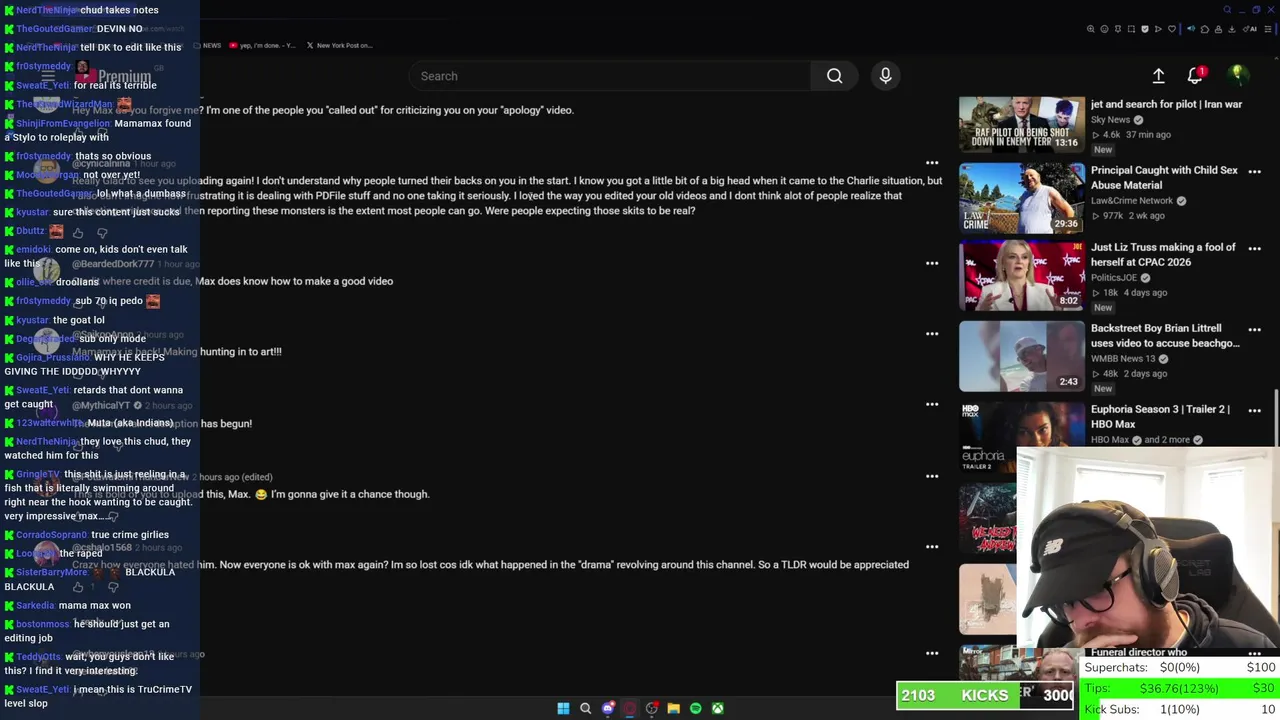Open the Principal Caught video's more menu
The width and height of the screenshot is (1280, 720).
(1254, 171)
